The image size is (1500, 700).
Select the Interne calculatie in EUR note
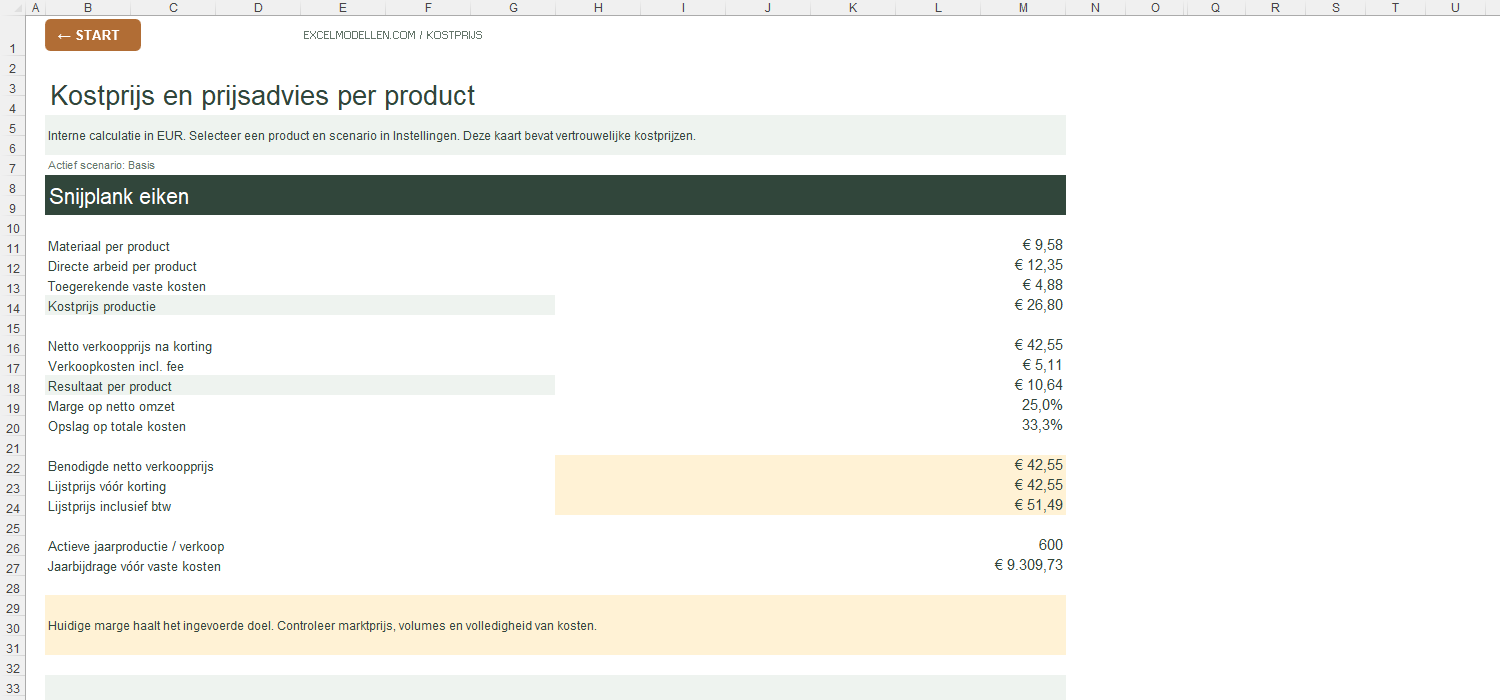pos(555,135)
